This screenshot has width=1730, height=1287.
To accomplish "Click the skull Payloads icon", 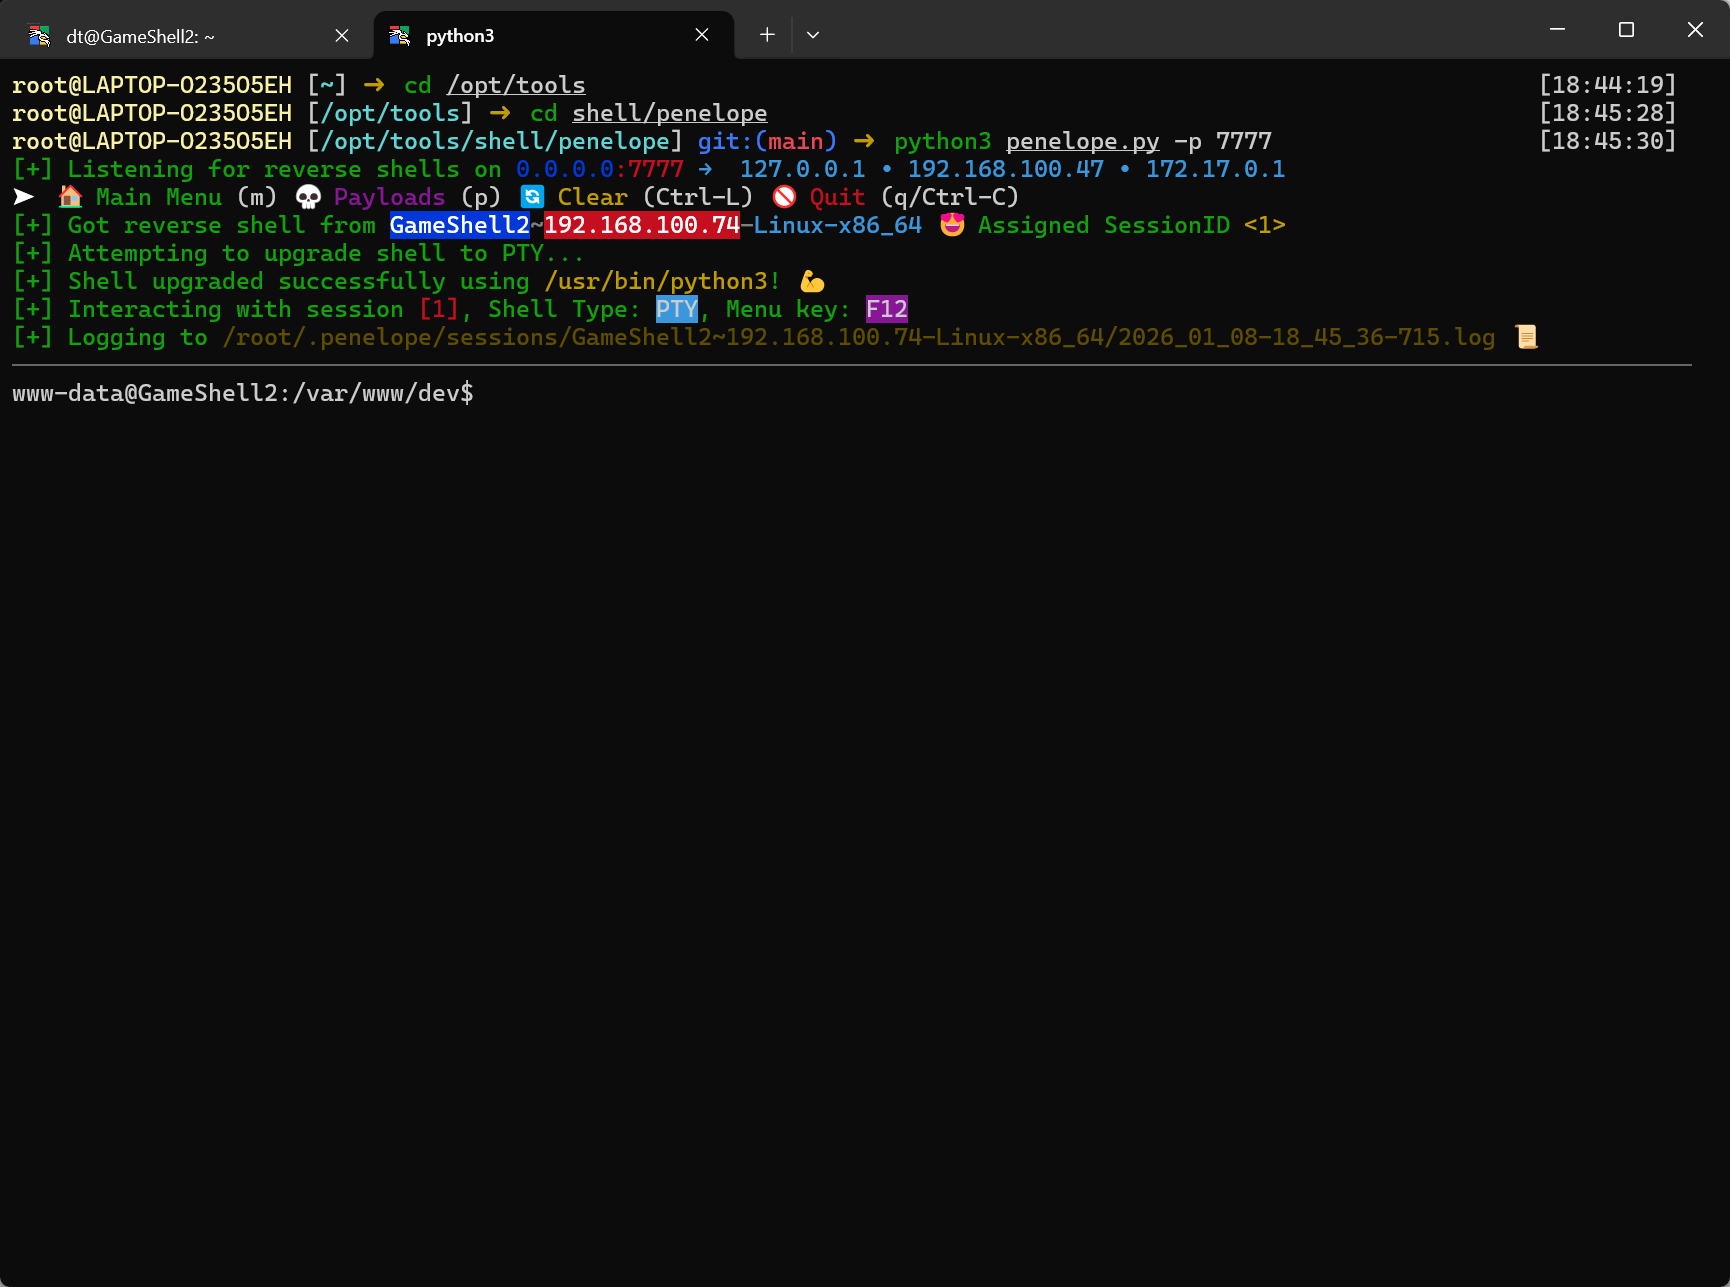I will pos(308,197).
